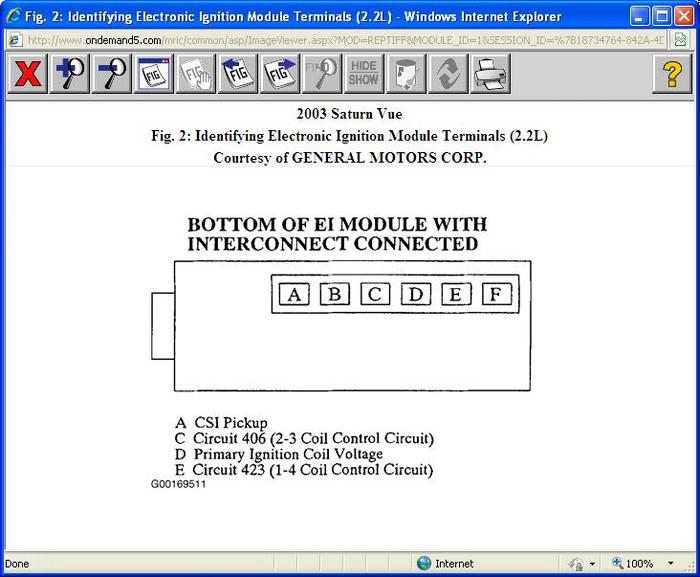Open the zoom level dropdown arrow
This screenshot has height=577, width=700.
coord(670,563)
